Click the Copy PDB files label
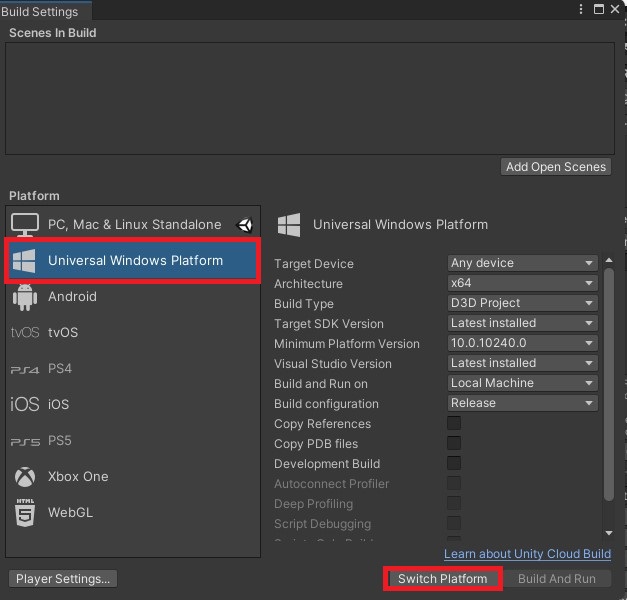The width and height of the screenshot is (627, 600). [x=316, y=444]
